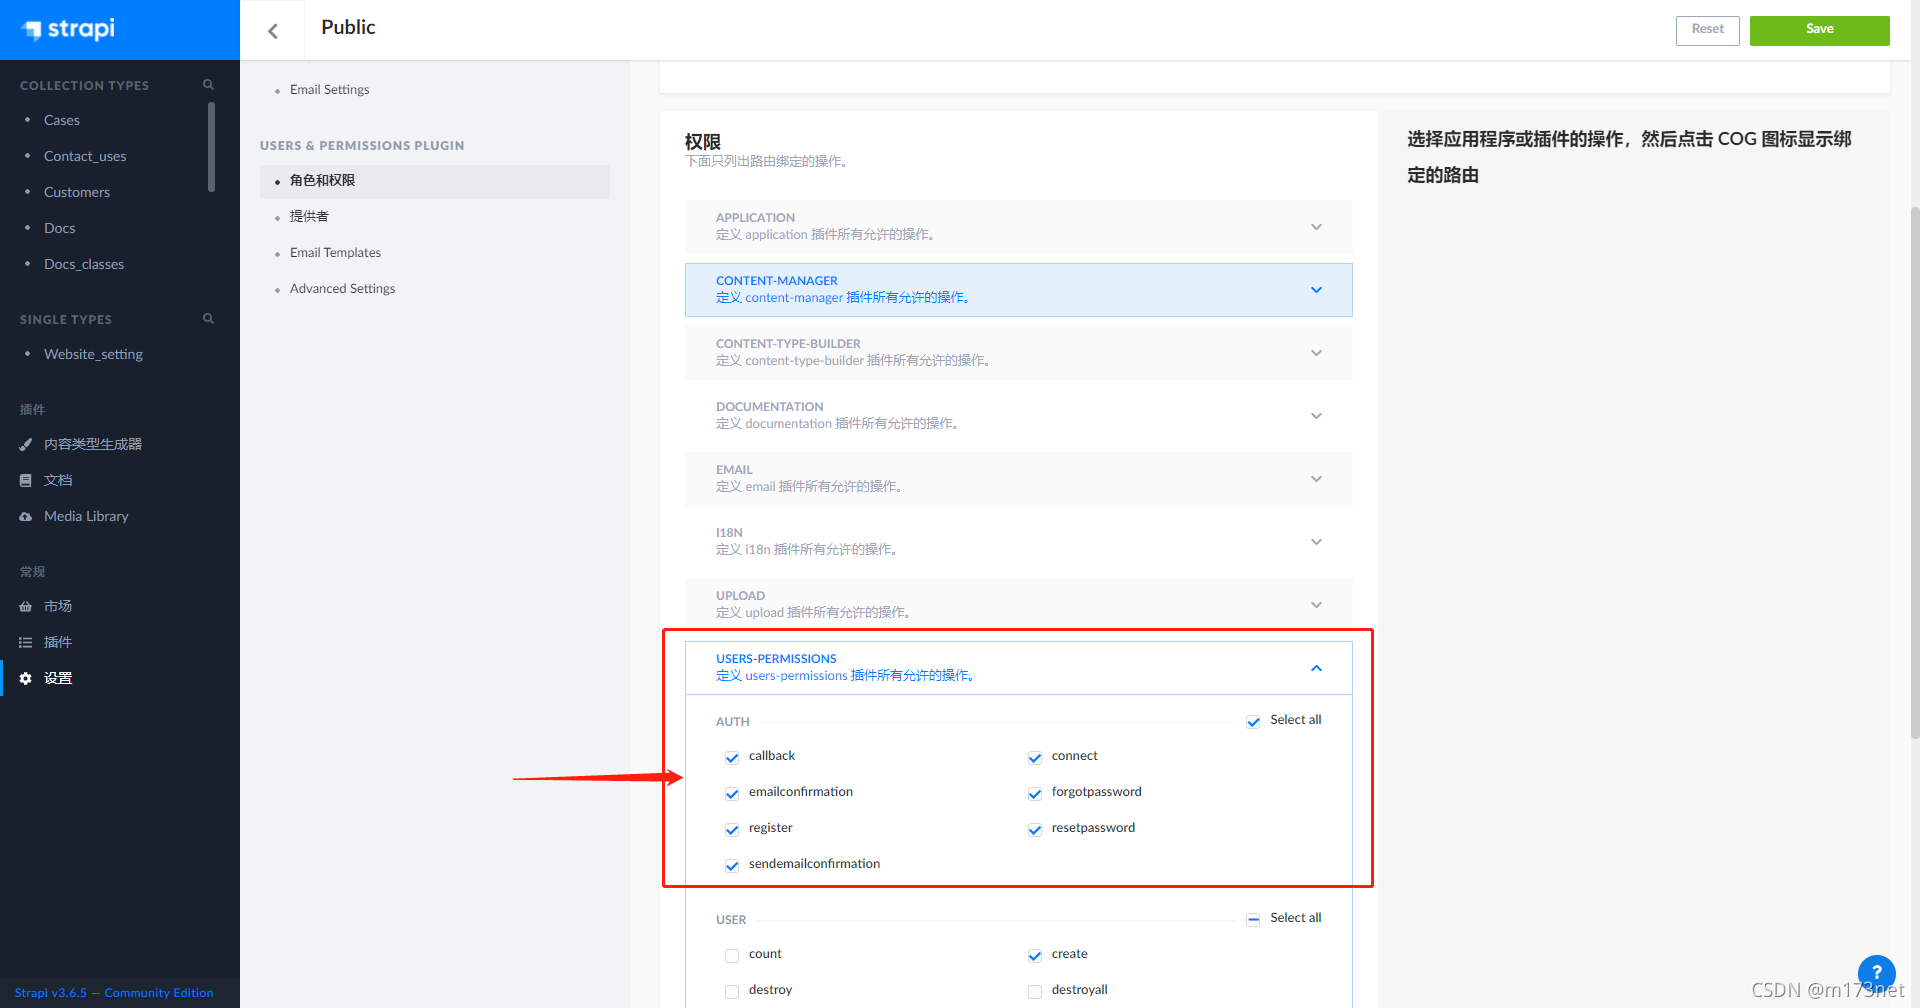Click the back arrow beside Public
This screenshot has width=1920, height=1008.
point(273,31)
